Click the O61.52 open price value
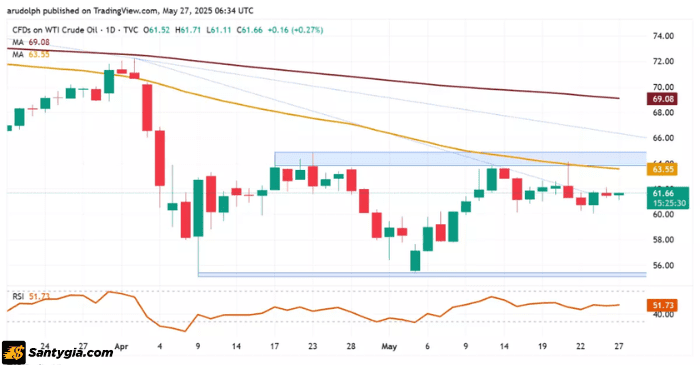700x365 pixels. pos(156,30)
